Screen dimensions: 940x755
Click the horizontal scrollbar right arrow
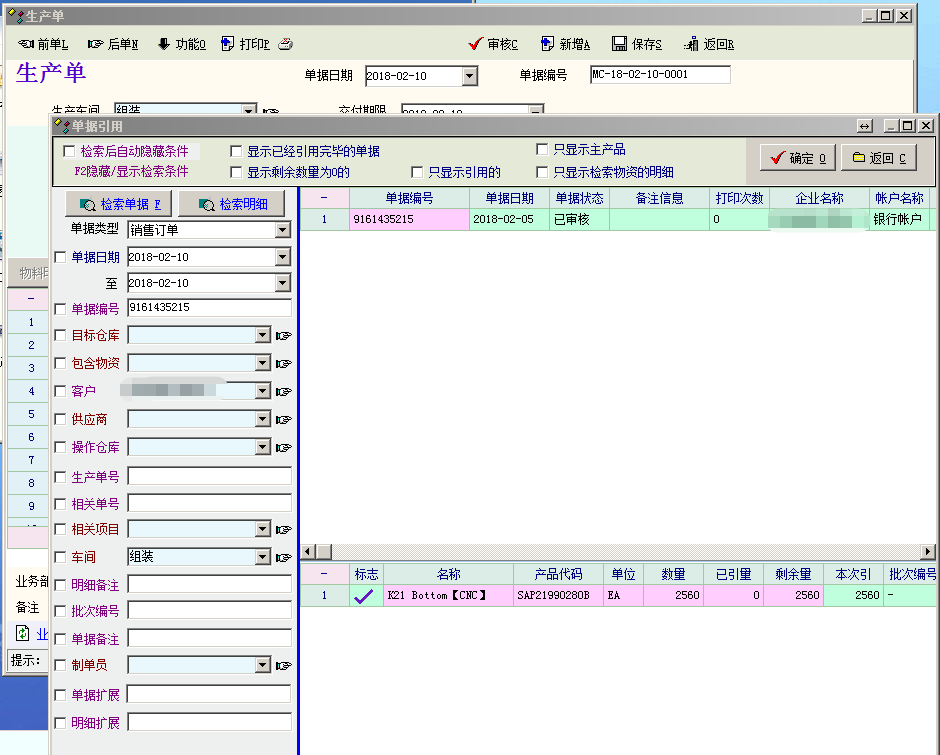pos(928,552)
